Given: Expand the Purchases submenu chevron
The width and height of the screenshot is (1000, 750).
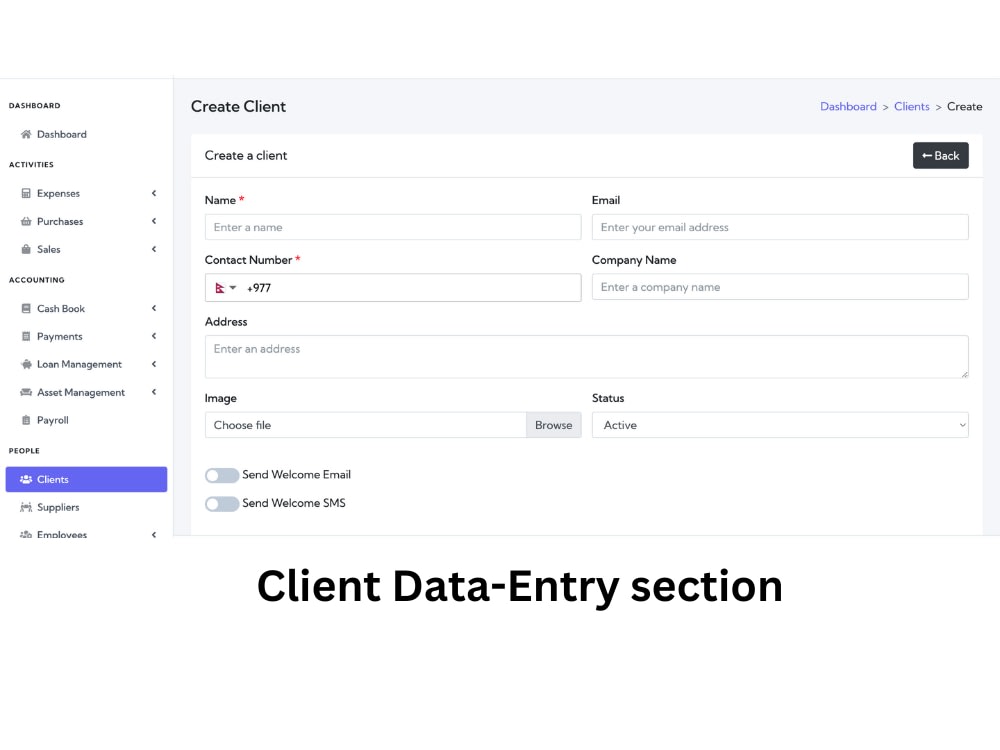Looking at the screenshot, I should tap(154, 221).
